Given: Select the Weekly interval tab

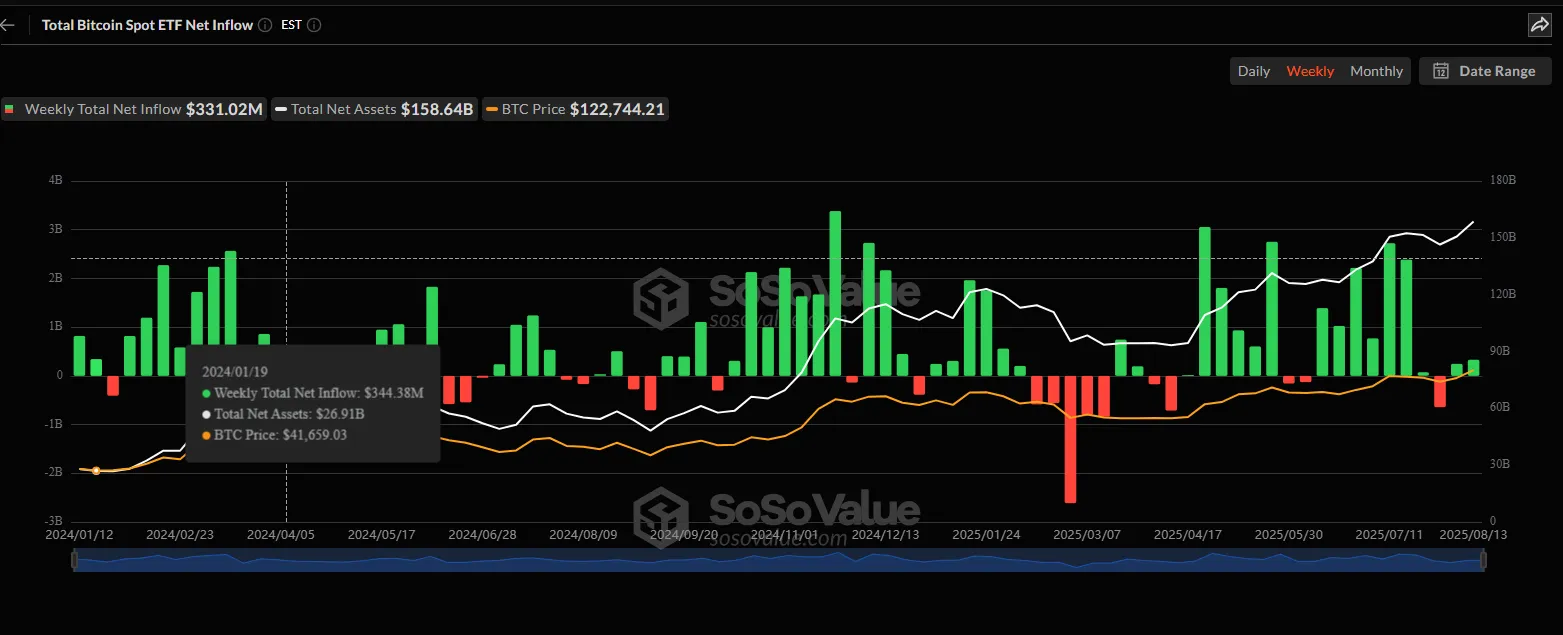Looking at the screenshot, I should tap(1310, 71).
